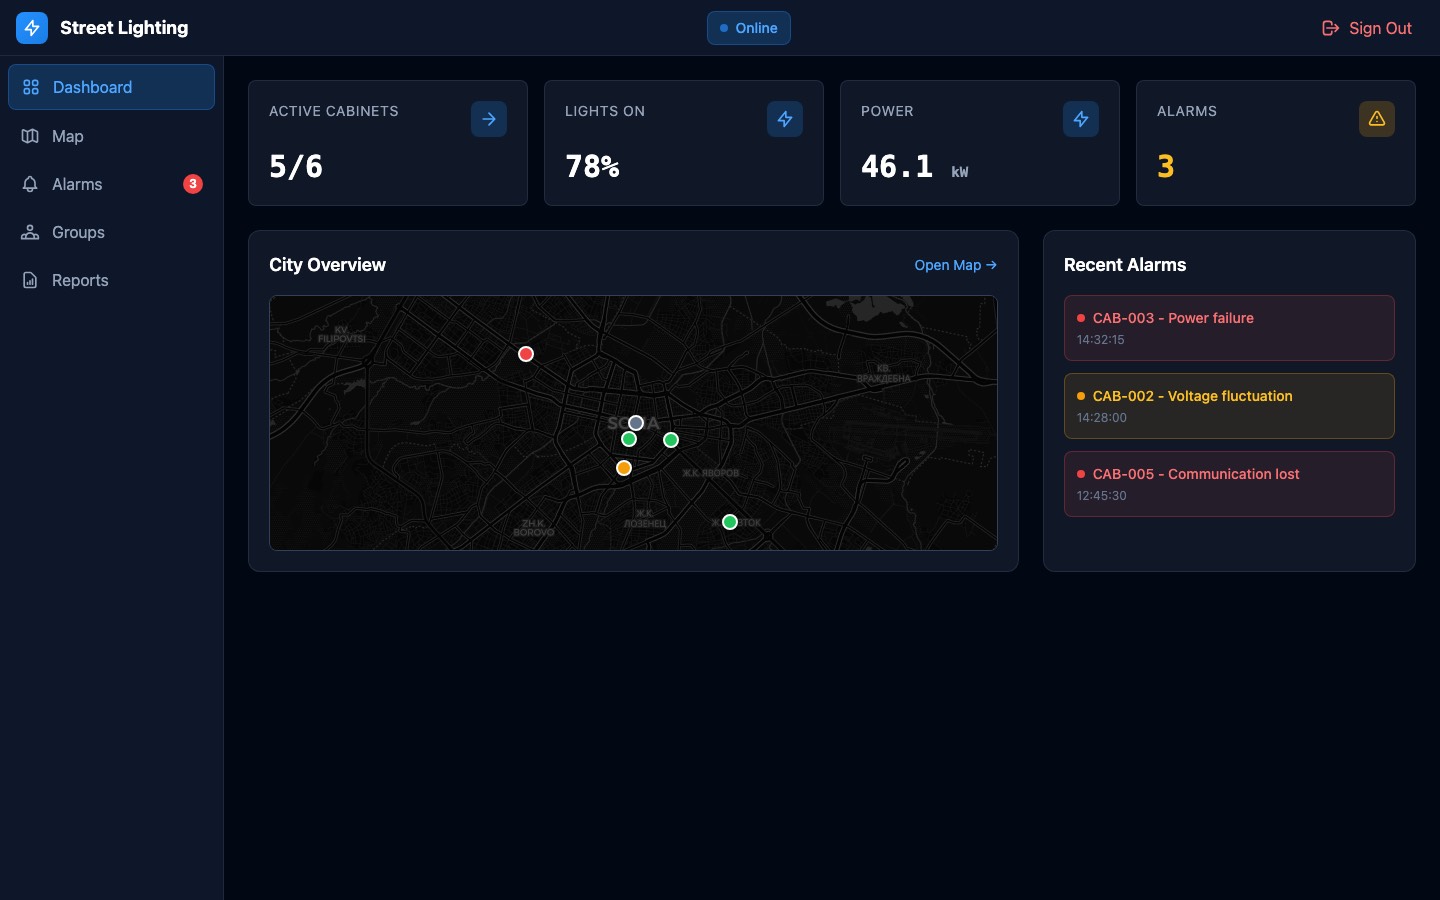Click the Groups people icon
The height and width of the screenshot is (900, 1440).
click(30, 232)
